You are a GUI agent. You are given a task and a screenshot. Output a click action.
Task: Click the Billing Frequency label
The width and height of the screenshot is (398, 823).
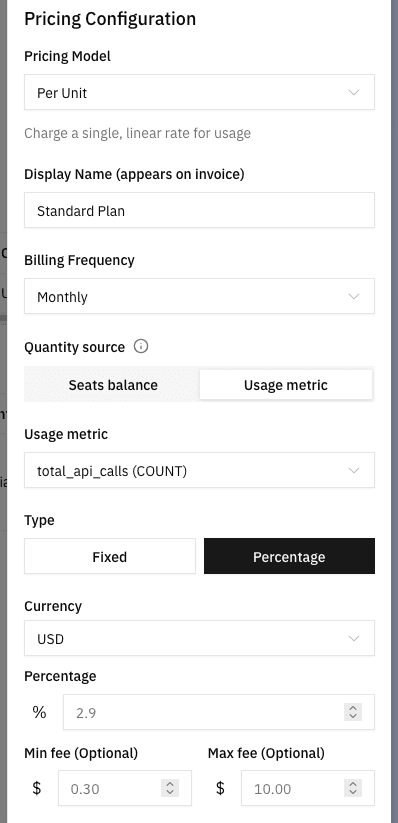(x=79, y=260)
